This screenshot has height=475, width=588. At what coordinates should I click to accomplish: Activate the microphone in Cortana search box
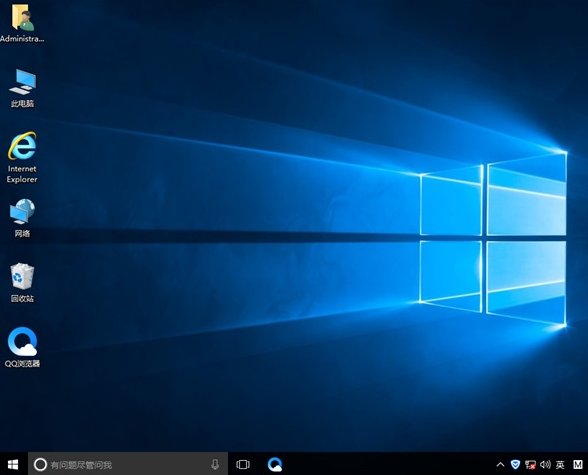[x=215, y=465]
